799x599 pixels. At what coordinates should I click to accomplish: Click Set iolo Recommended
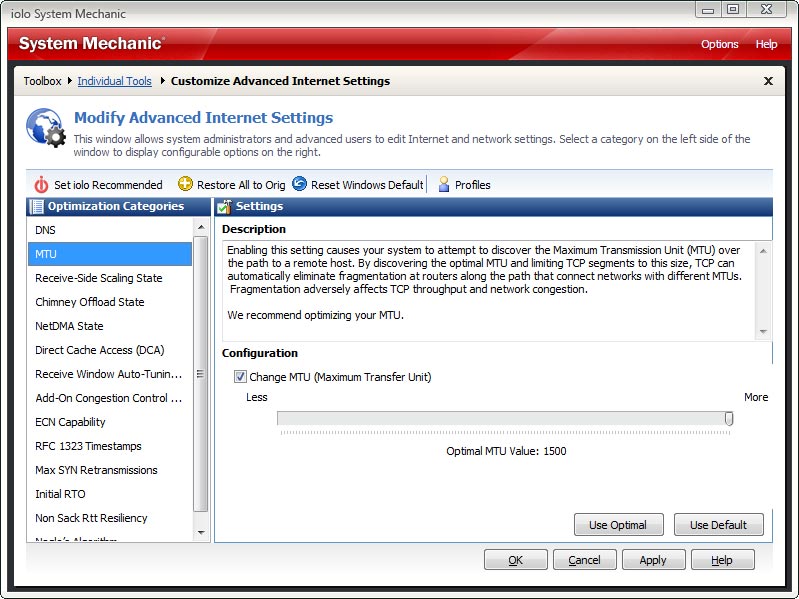point(99,185)
